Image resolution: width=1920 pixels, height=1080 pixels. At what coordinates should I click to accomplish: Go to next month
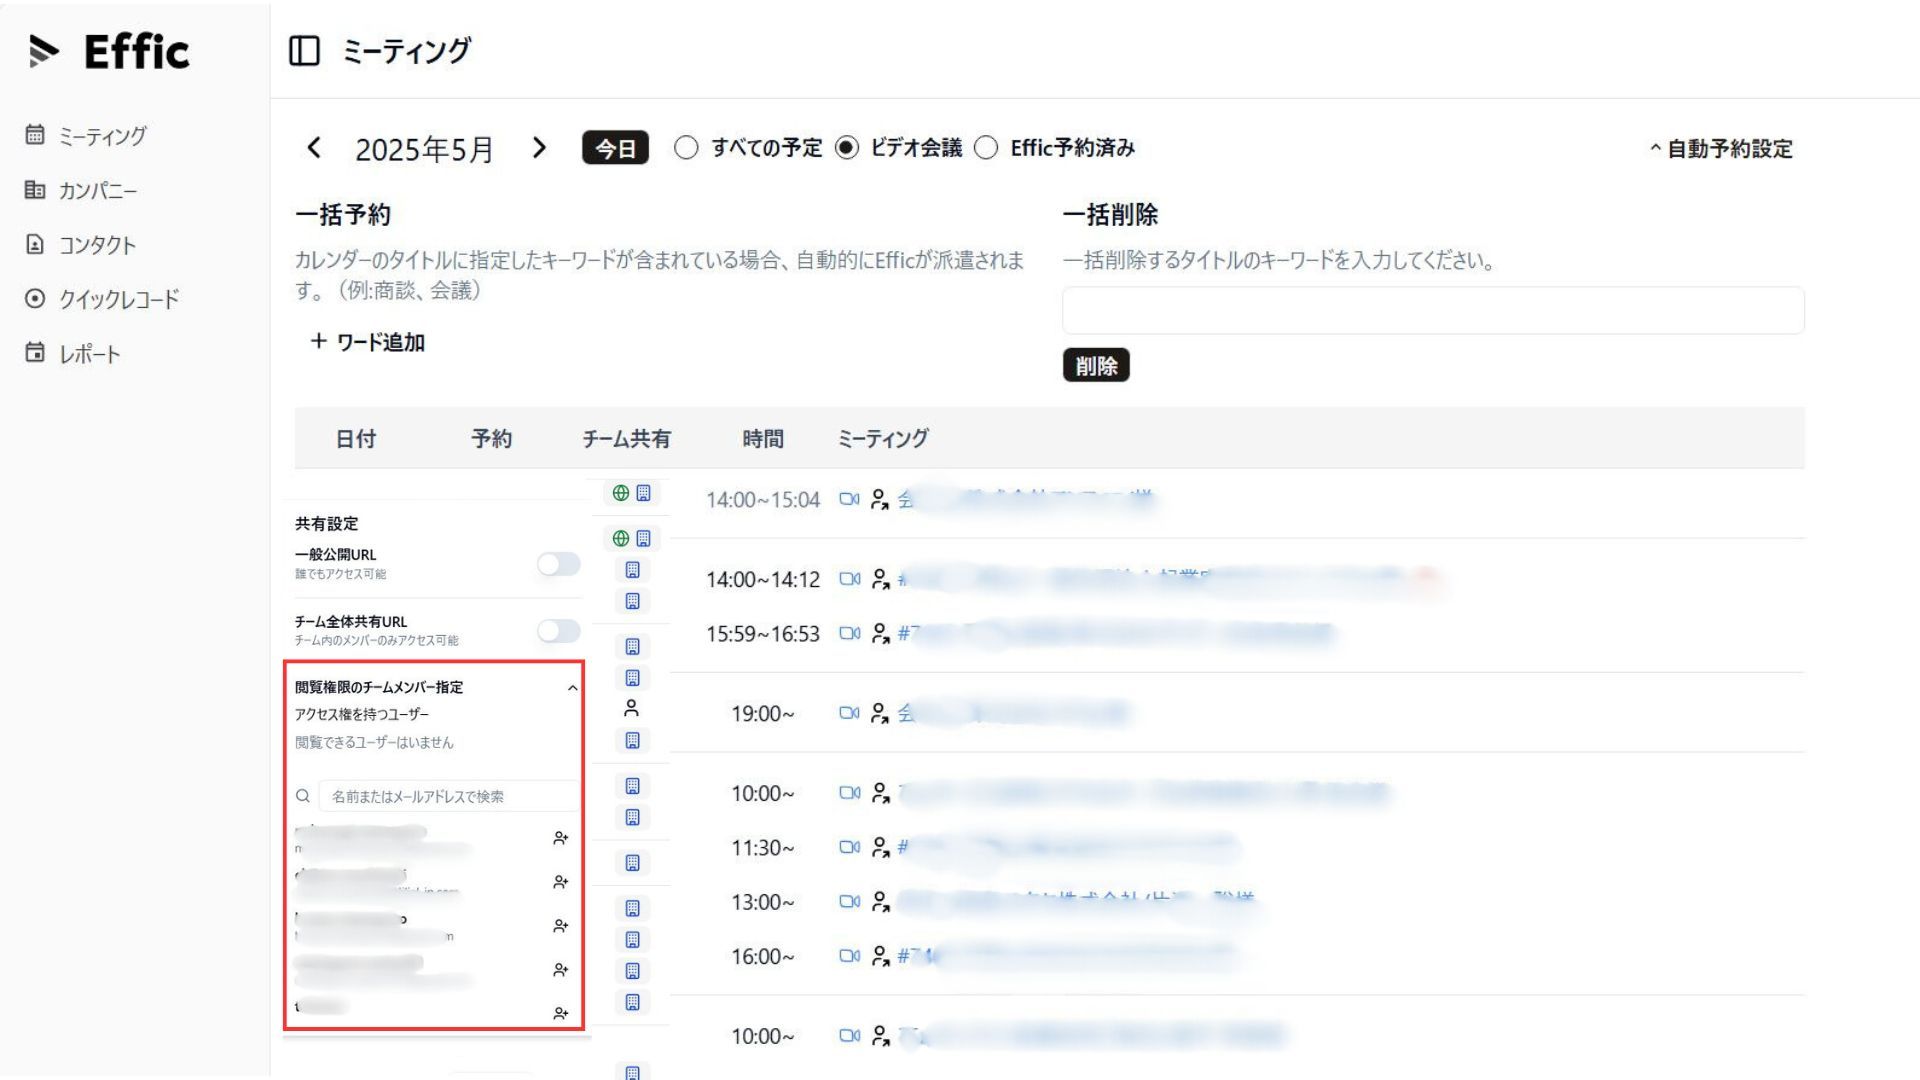click(x=539, y=148)
